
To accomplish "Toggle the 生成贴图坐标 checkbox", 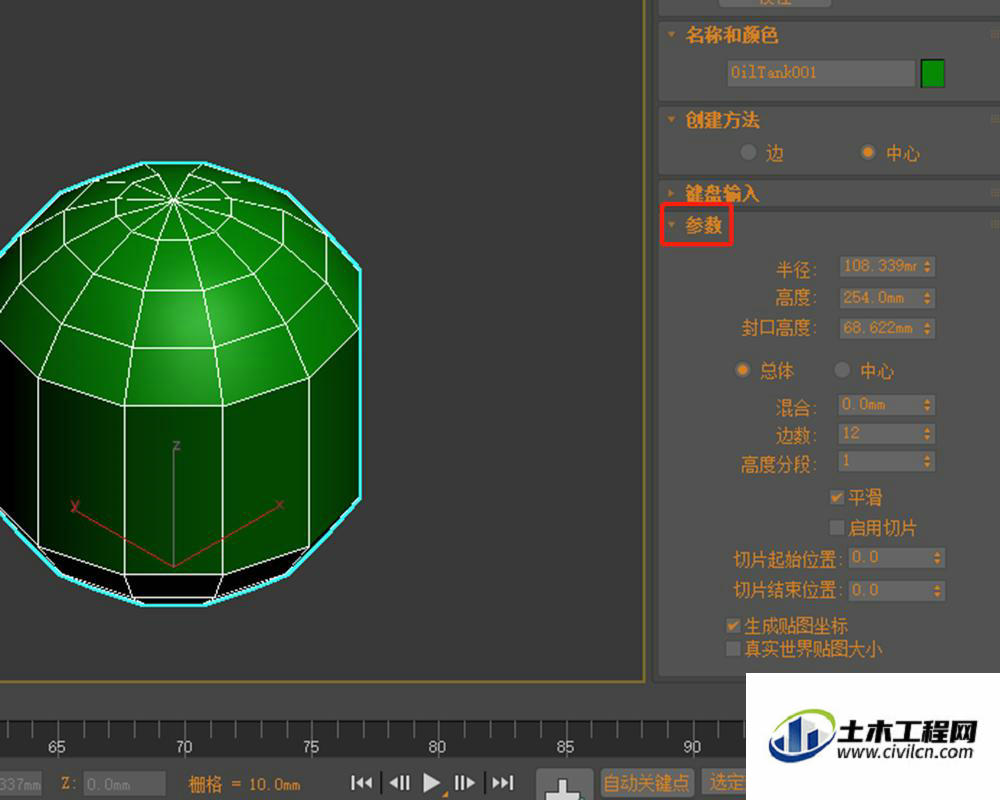I will (733, 626).
